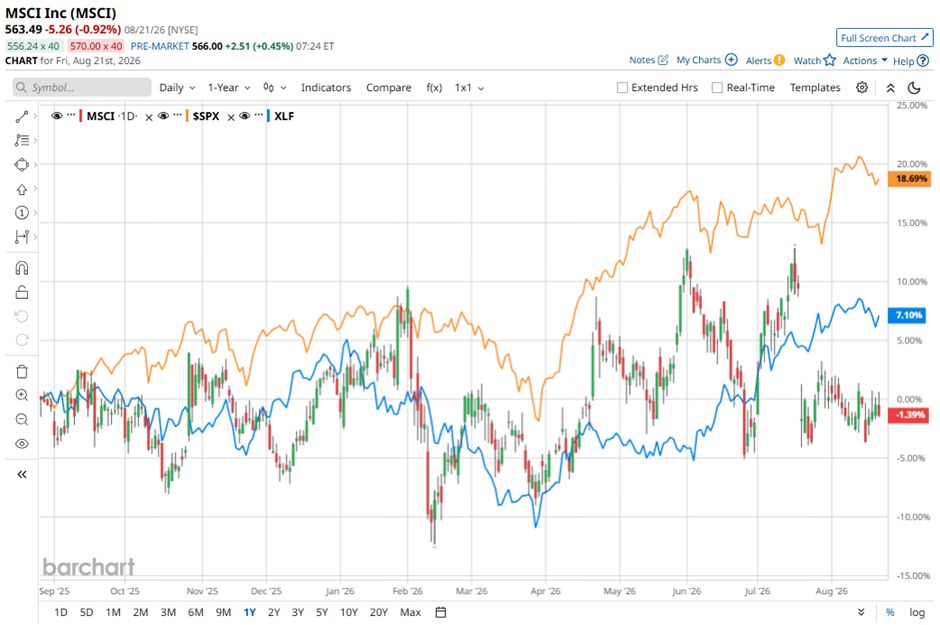Collapse the chart header with double chevron

pos(890,88)
